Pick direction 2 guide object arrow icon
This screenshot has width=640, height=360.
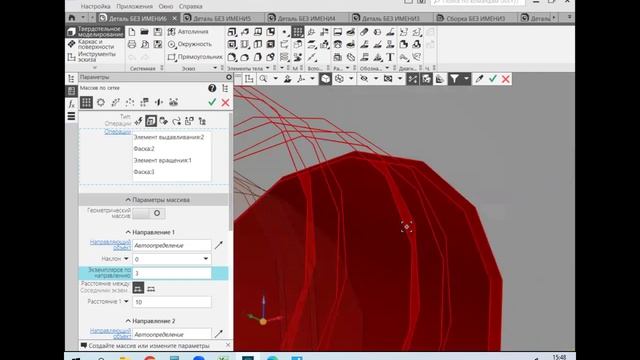[219, 333]
